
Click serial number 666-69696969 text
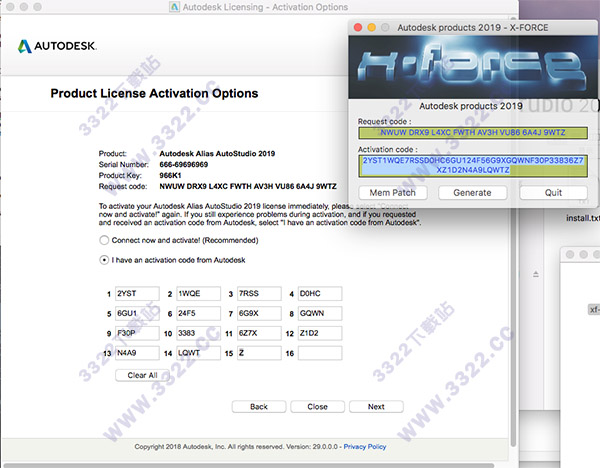tap(184, 165)
